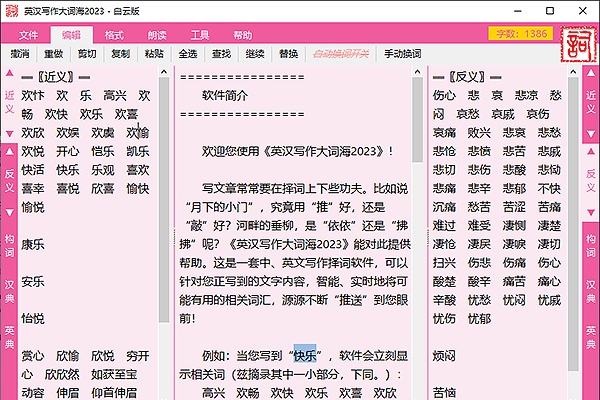Click the synonym 欢忭
Screen dimensions: 600x400
click(33, 96)
